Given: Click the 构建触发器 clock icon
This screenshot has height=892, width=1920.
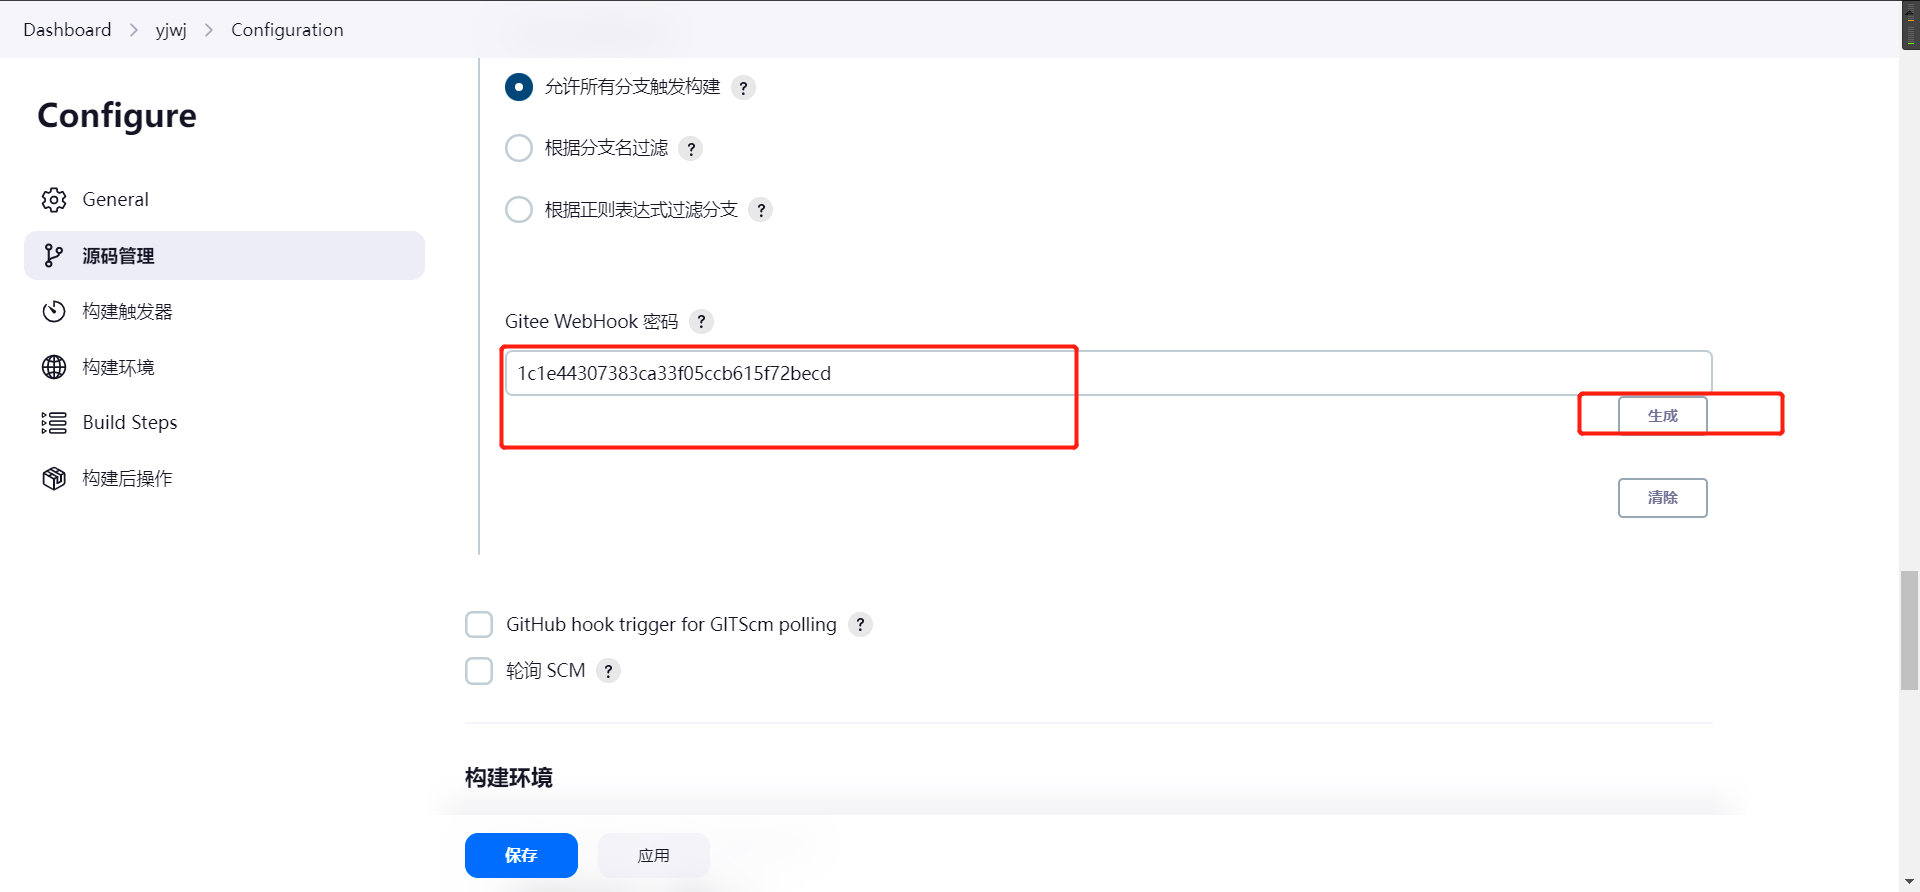Looking at the screenshot, I should click(54, 312).
